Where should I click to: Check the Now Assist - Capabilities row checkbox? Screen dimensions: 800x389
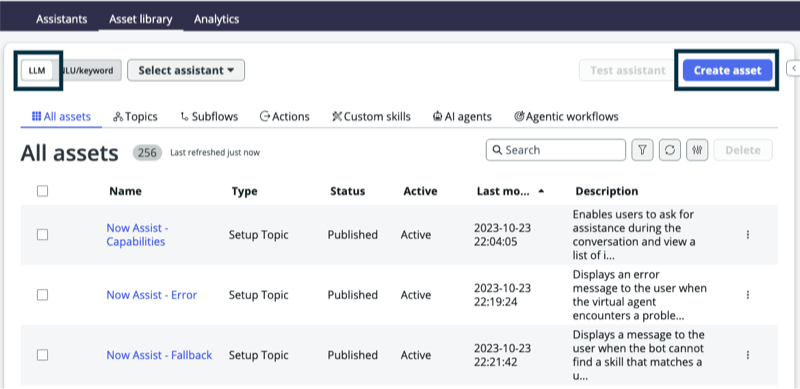coord(42,235)
